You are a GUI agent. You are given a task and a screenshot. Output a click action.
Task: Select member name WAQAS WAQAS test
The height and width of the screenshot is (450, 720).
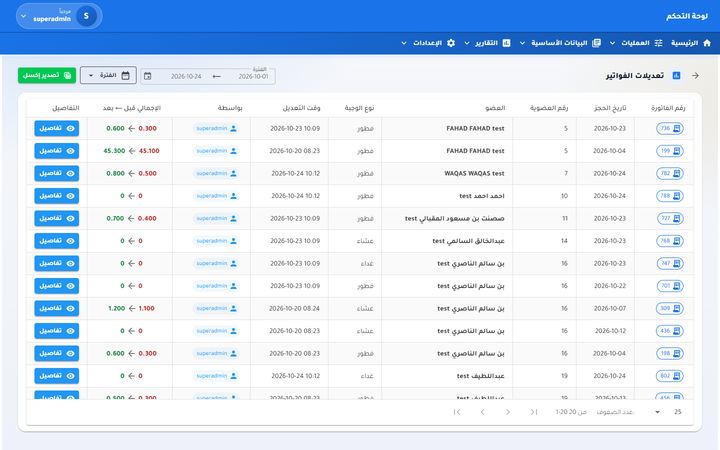474,173
